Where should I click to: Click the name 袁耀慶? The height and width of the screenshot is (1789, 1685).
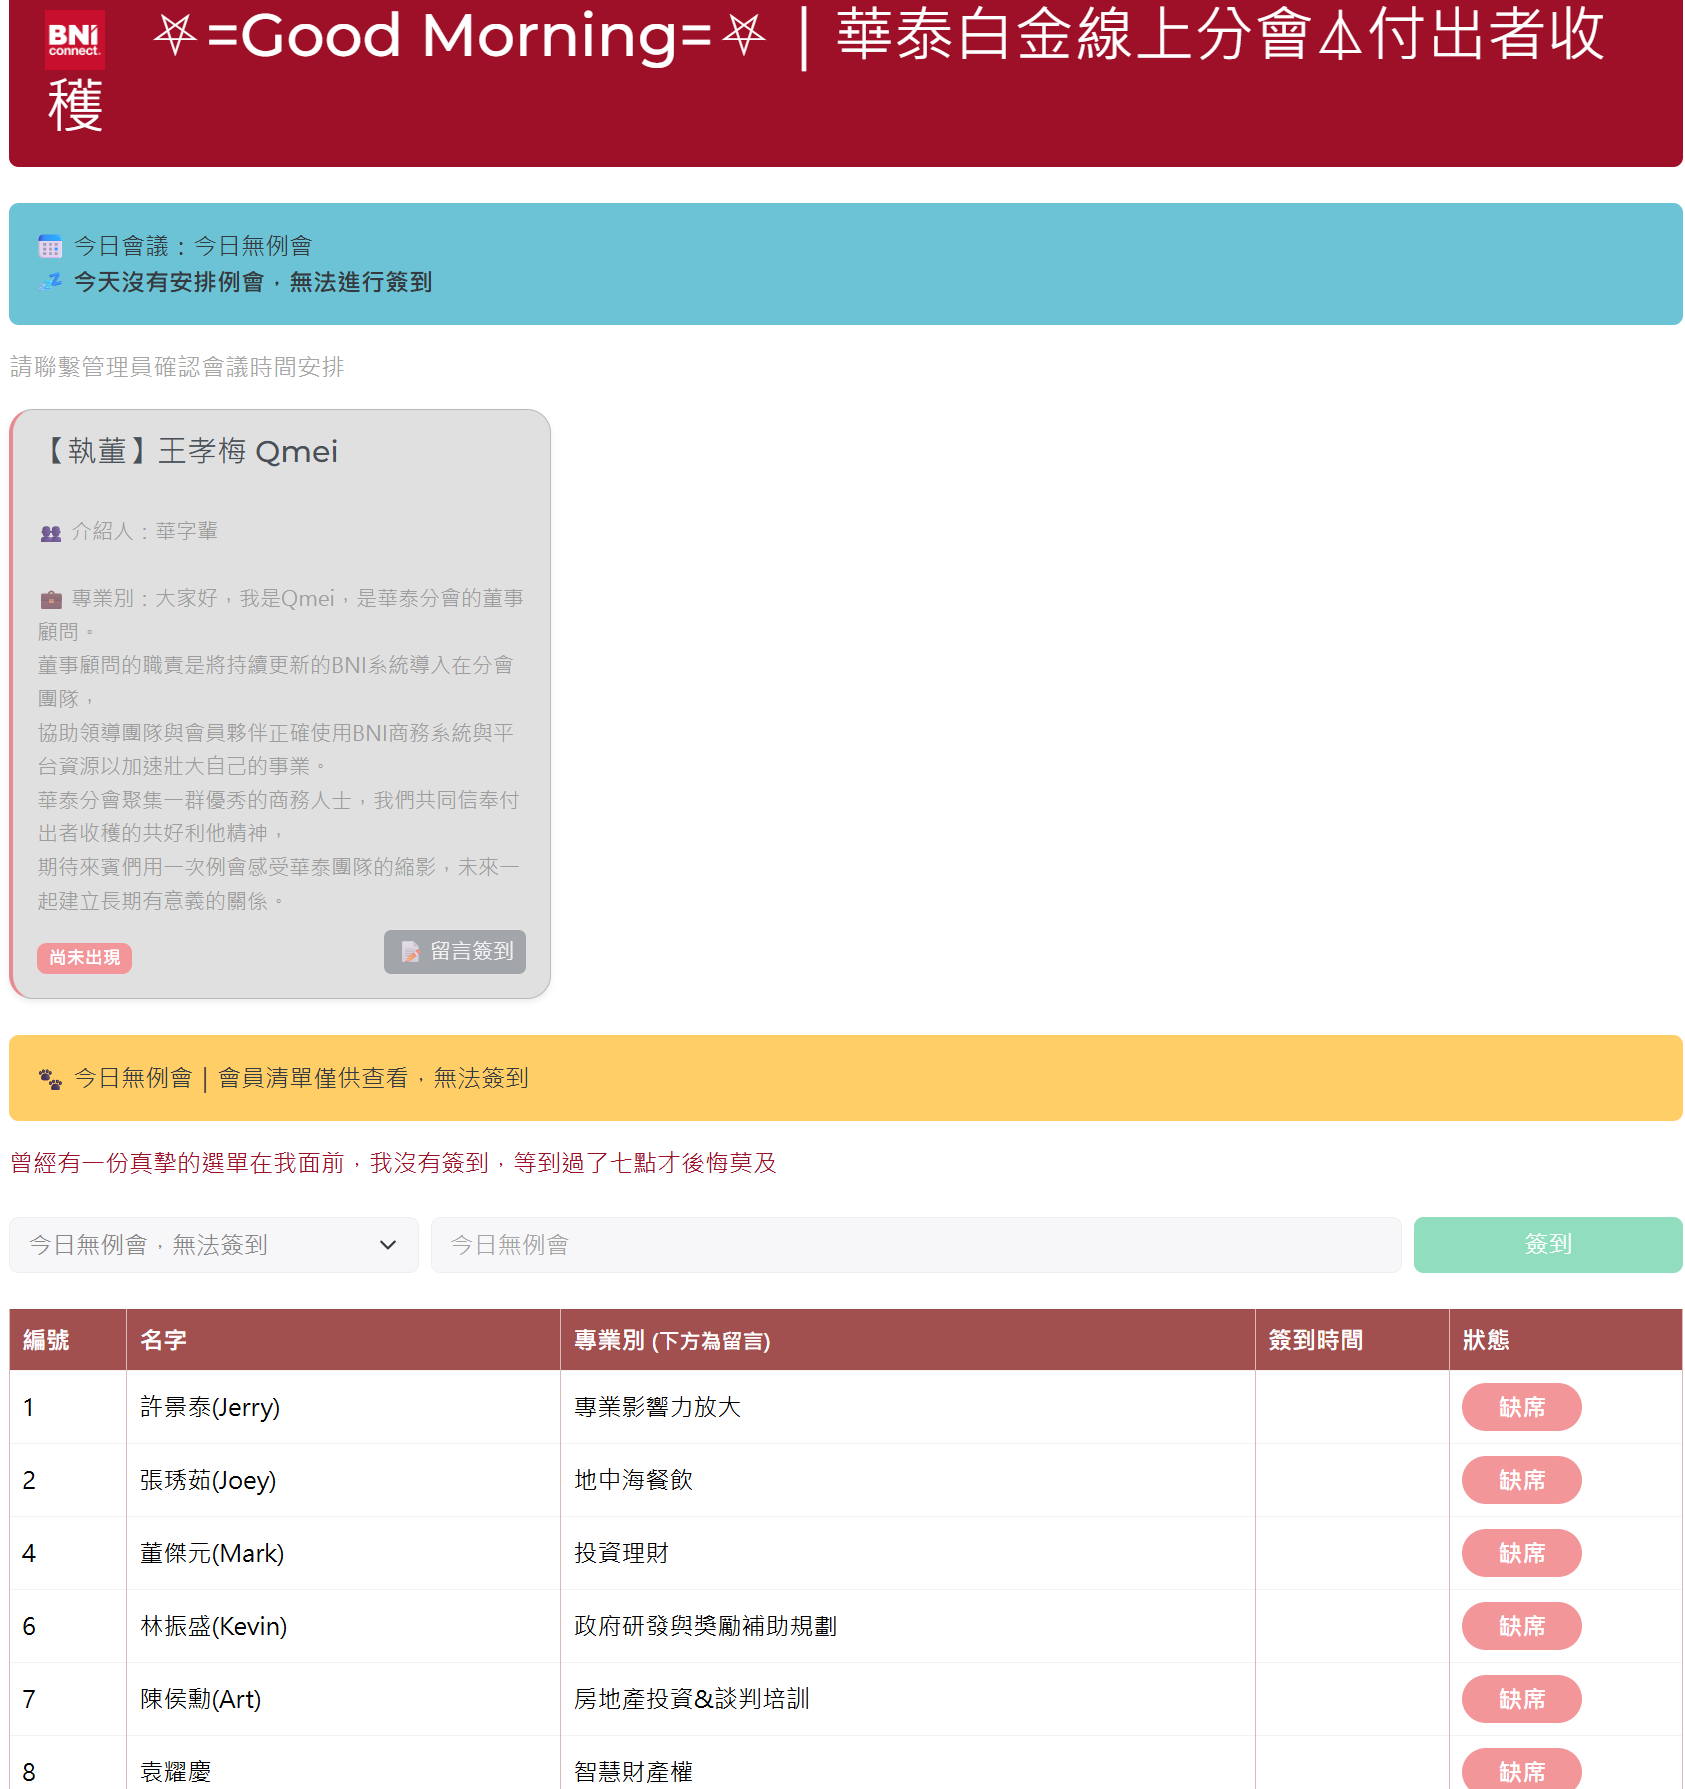point(176,1772)
